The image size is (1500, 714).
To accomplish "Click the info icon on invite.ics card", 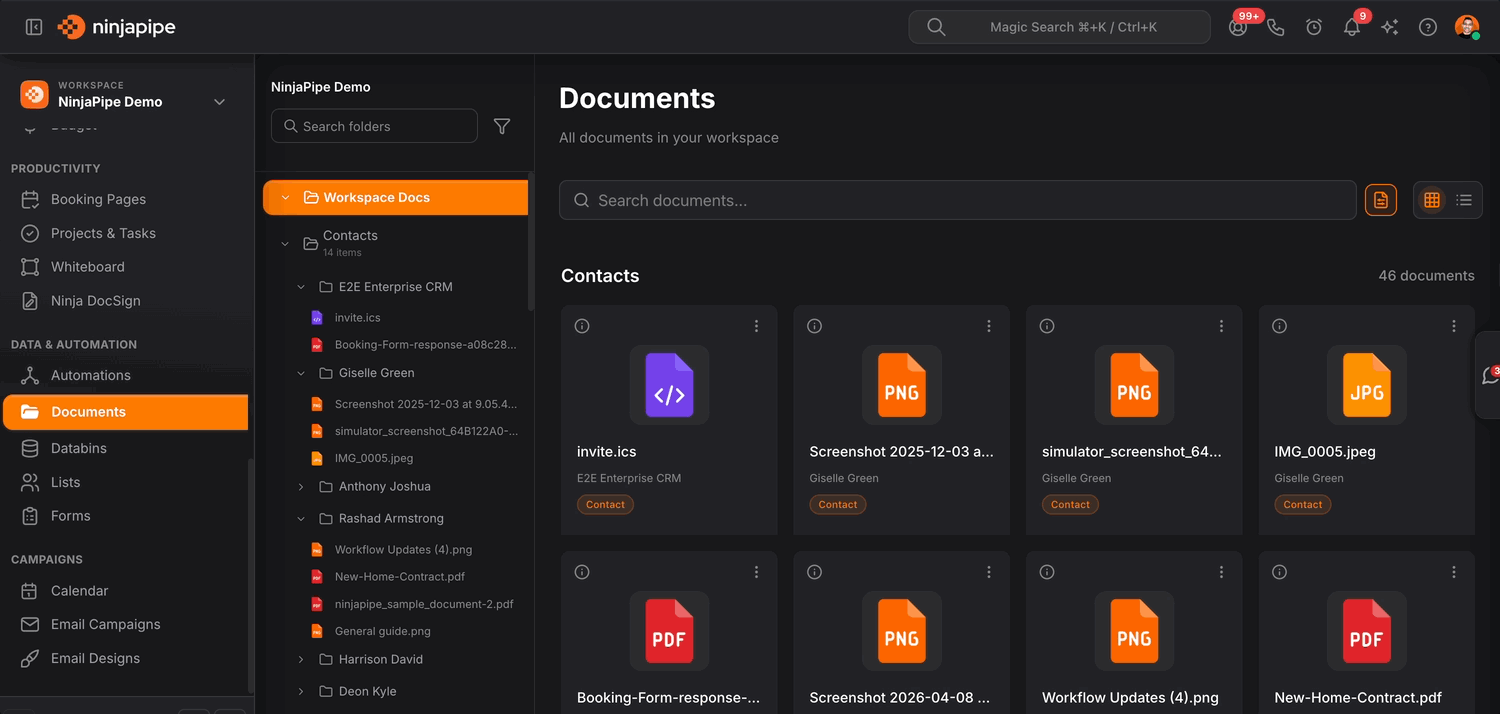I will coord(582,326).
